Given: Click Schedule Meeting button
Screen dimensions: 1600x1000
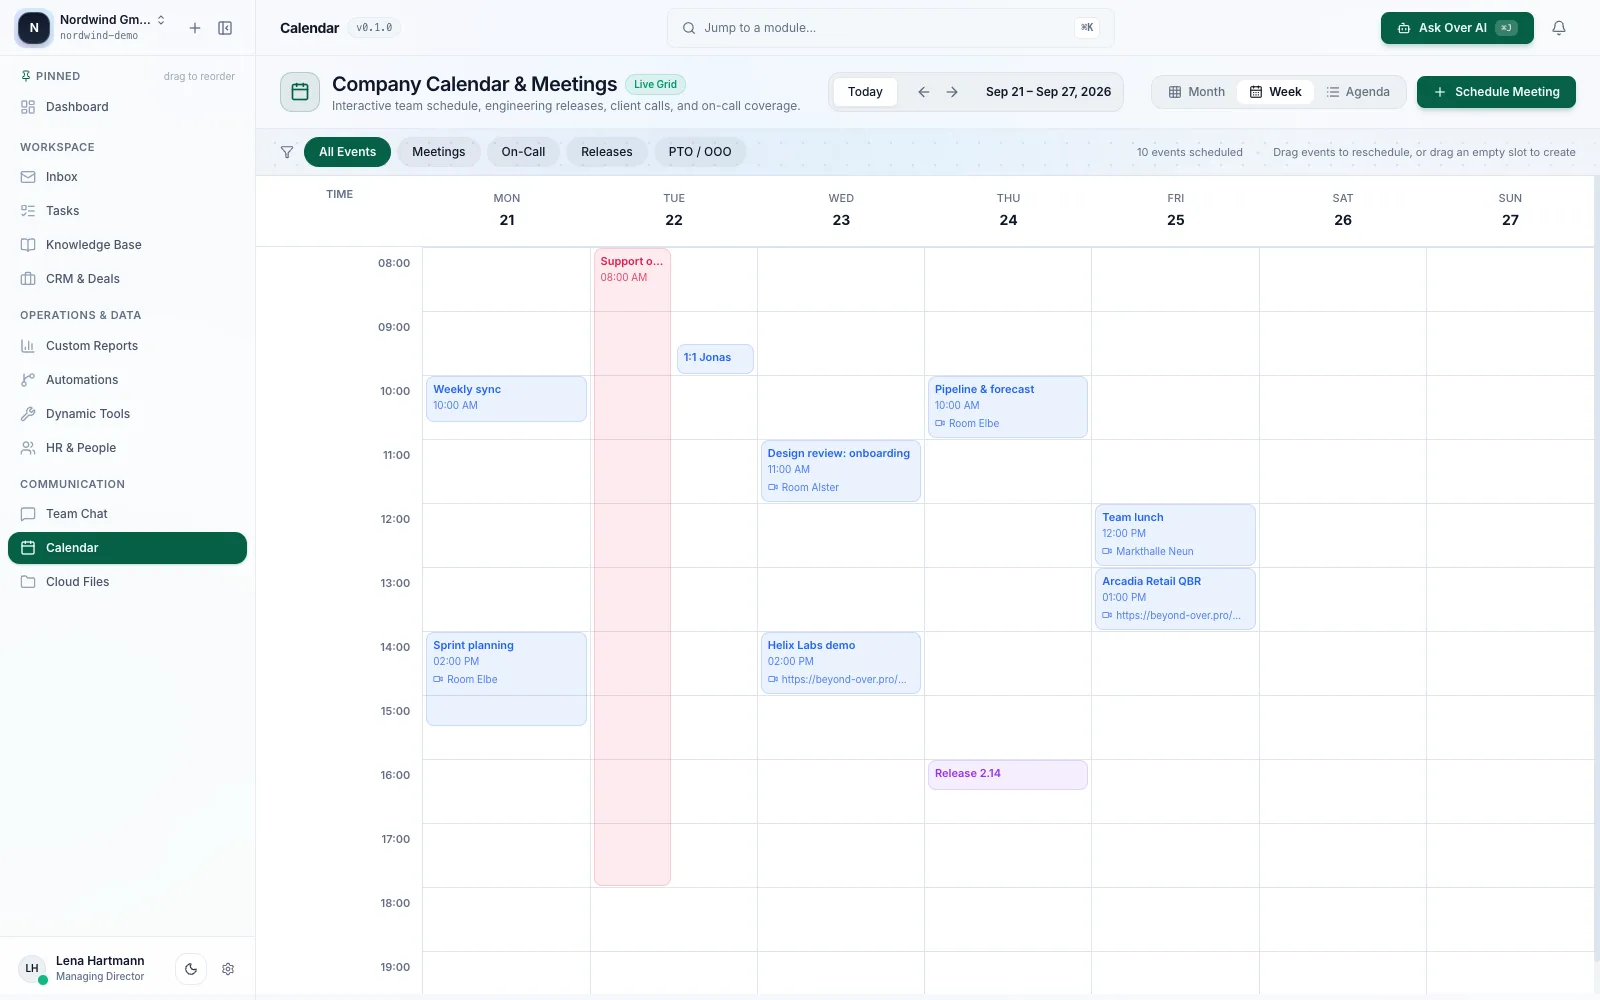Looking at the screenshot, I should [1496, 92].
